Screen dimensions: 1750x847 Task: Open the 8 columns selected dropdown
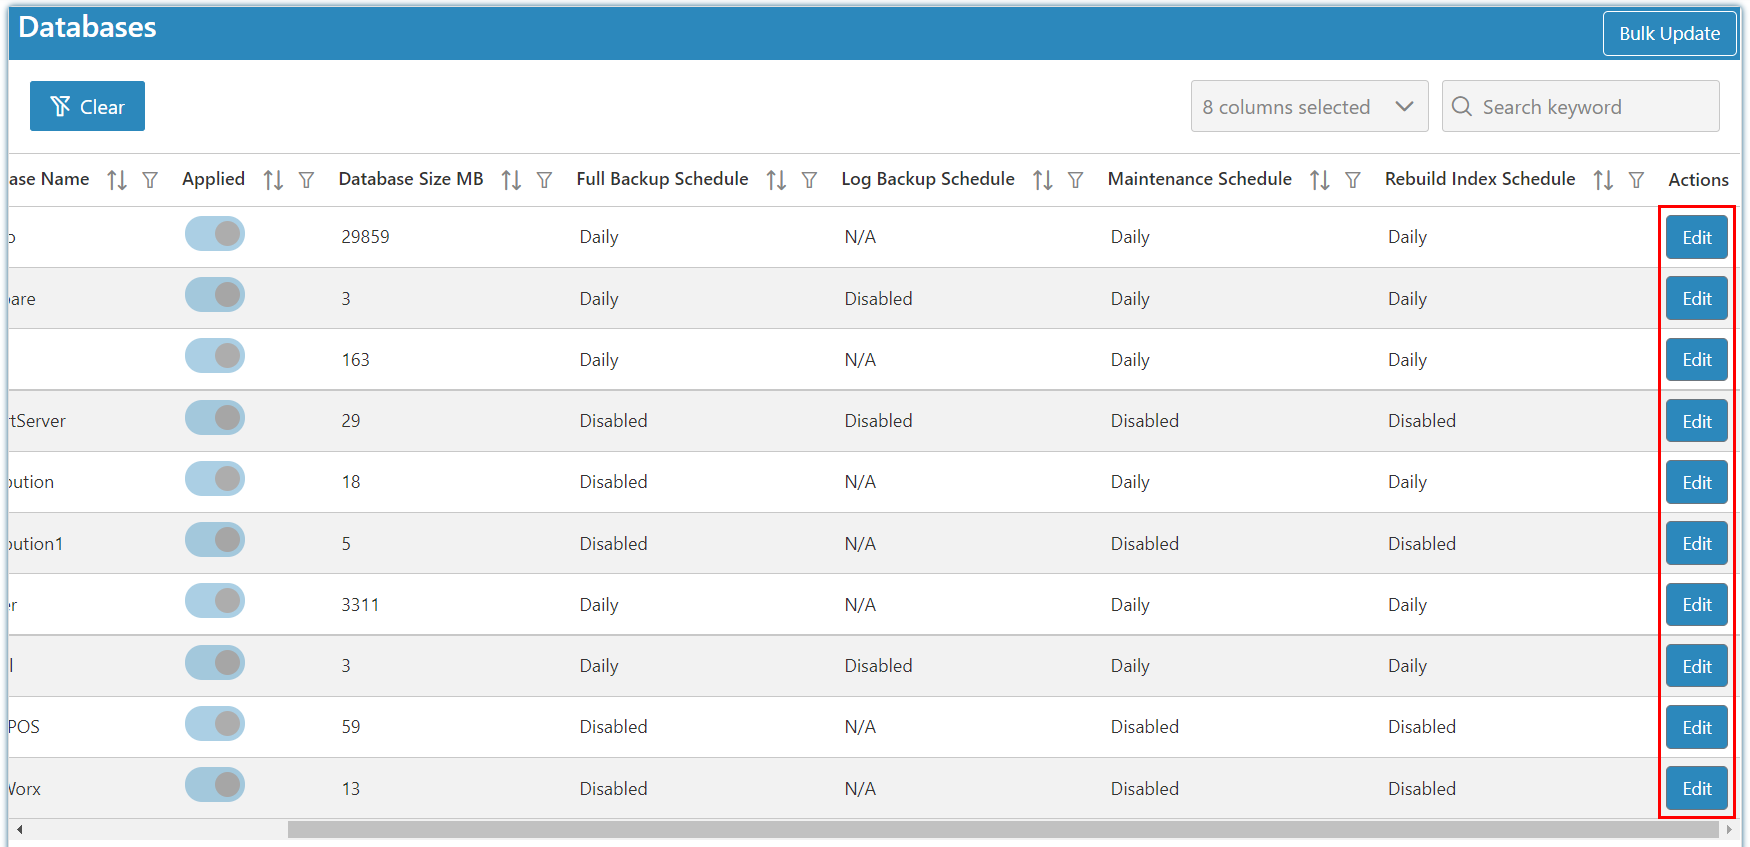(1309, 106)
